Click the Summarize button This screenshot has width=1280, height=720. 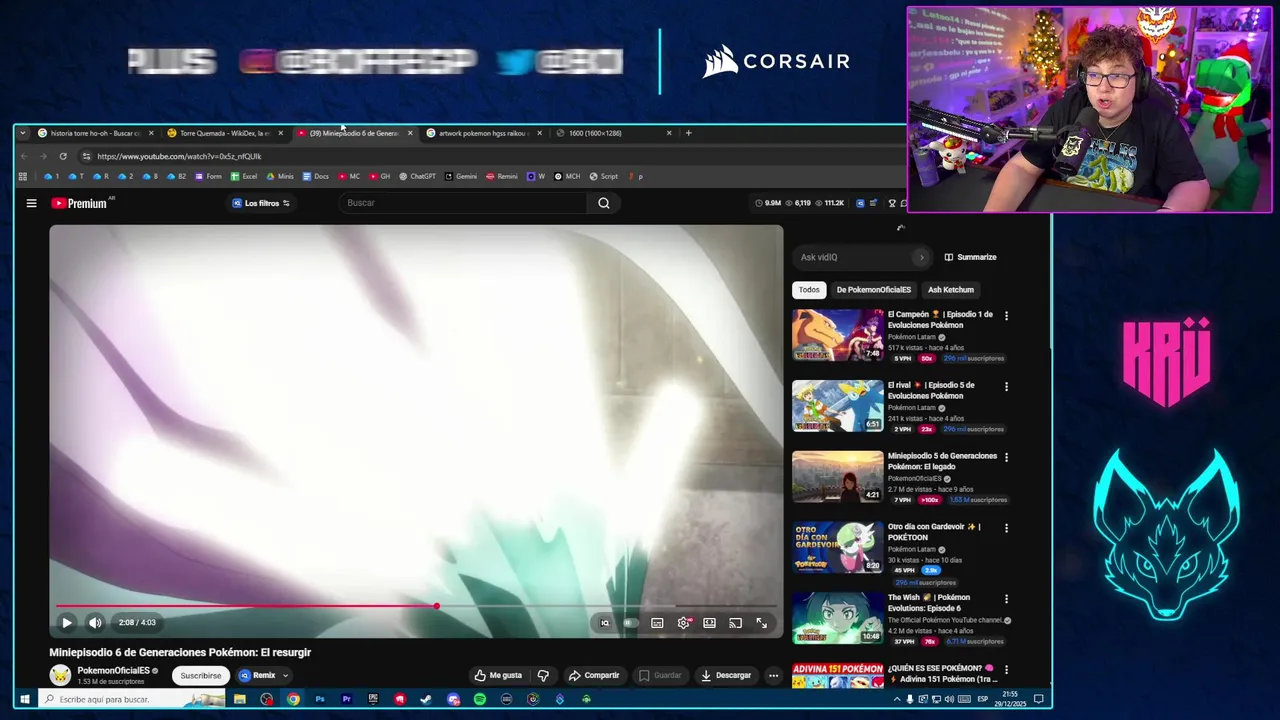point(970,257)
